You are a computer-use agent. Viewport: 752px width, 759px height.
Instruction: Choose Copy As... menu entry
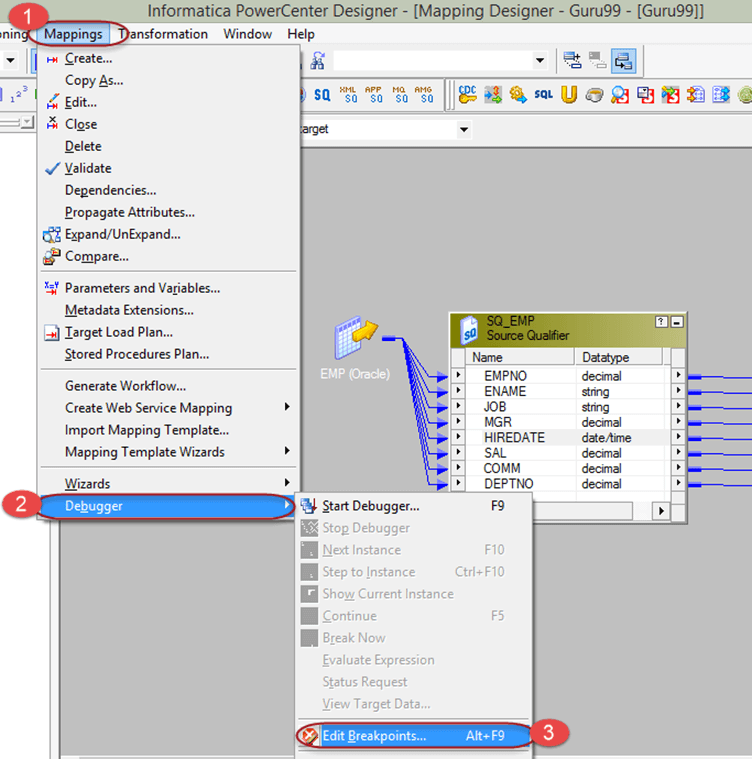(x=168, y=80)
